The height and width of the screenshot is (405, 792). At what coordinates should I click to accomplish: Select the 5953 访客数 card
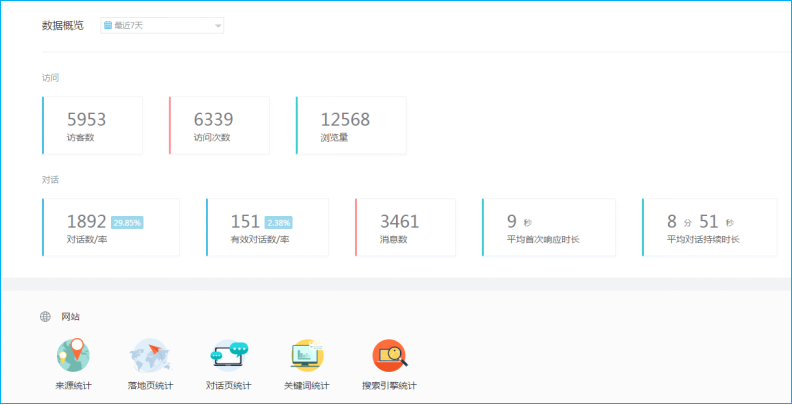click(x=92, y=125)
